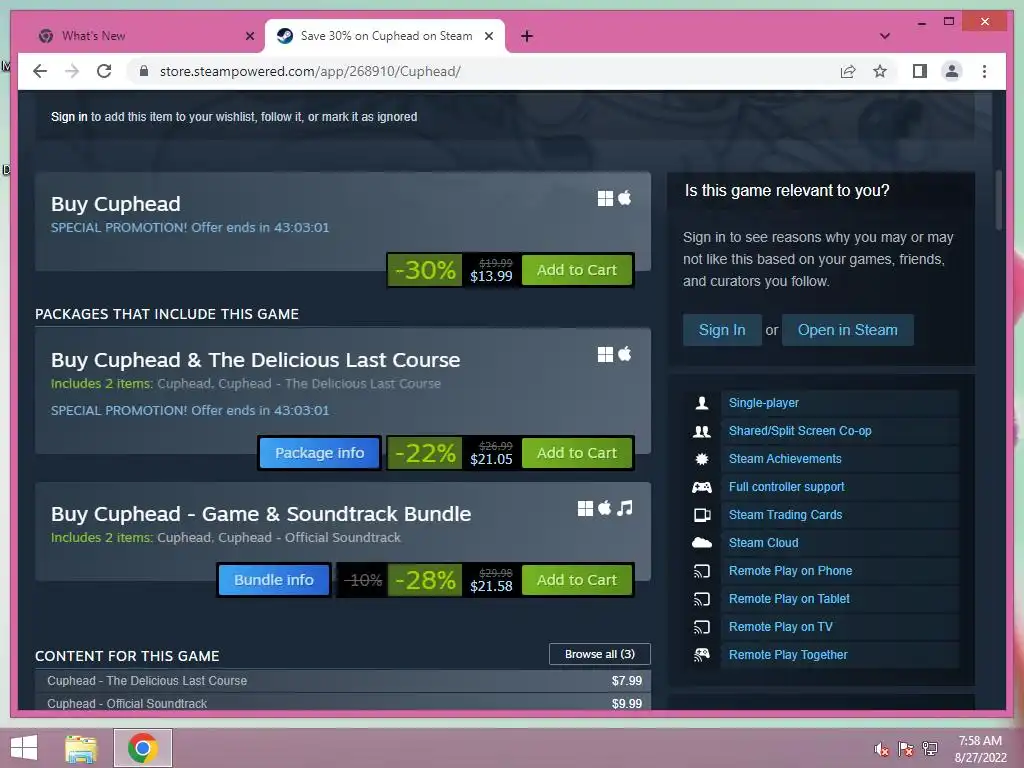Viewport: 1024px width, 768px height.
Task: Click the muted volume tray icon
Action: [x=882, y=749]
